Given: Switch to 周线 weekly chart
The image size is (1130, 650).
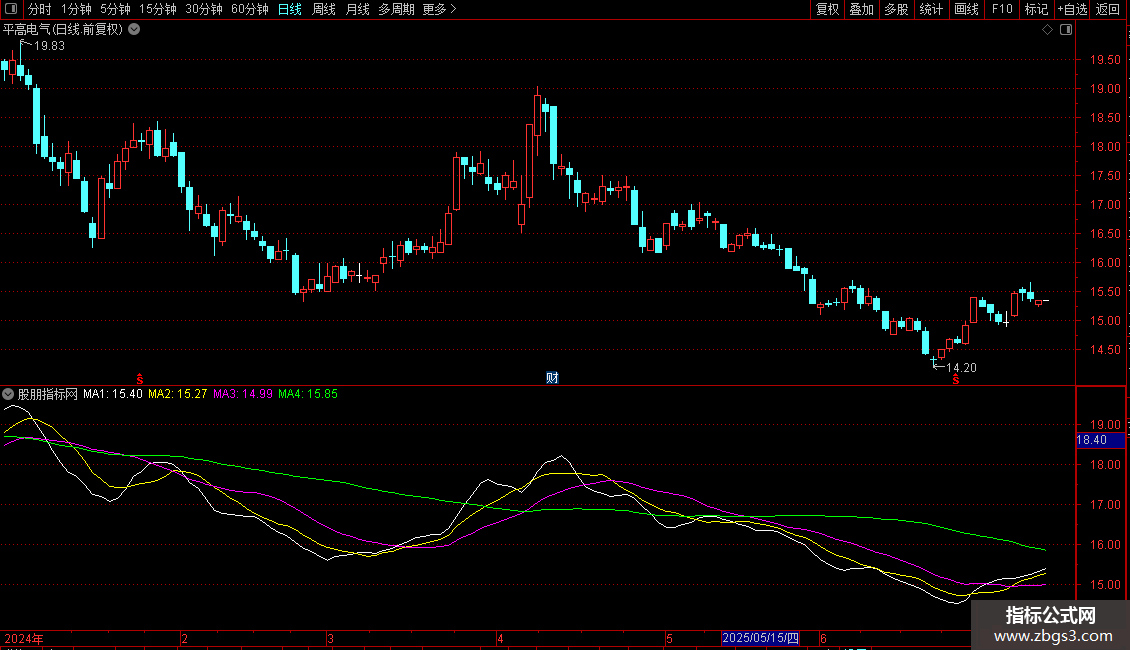Looking at the screenshot, I should point(324,9).
